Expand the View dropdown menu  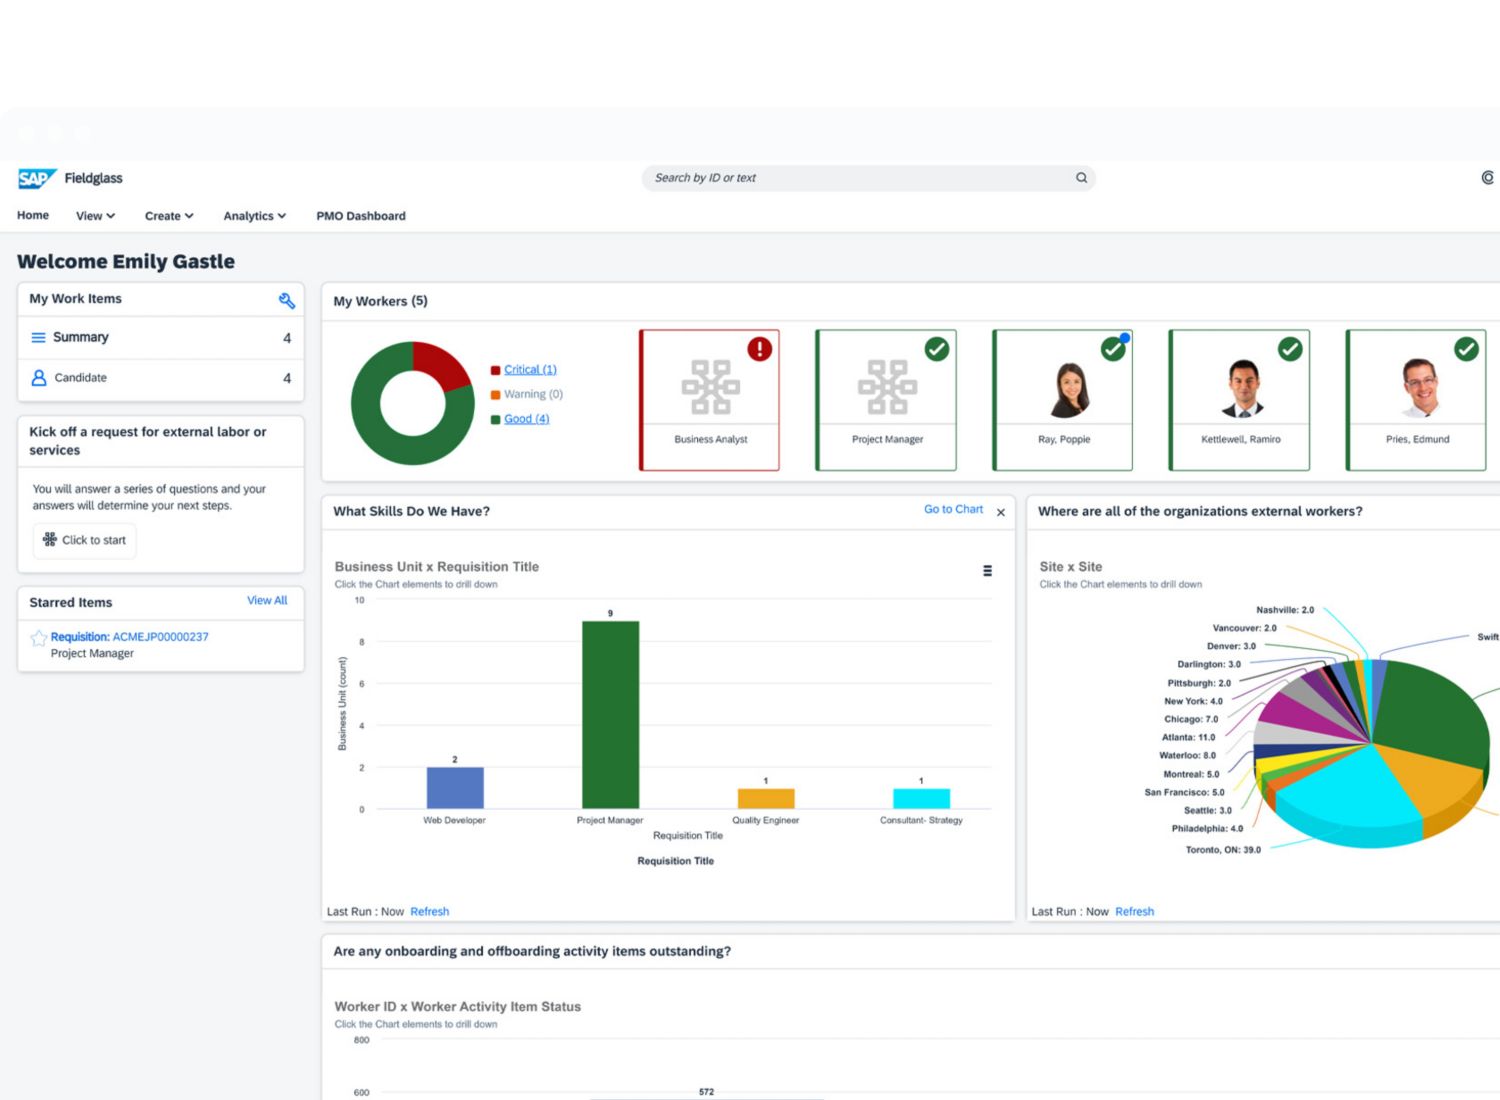[95, 216]
